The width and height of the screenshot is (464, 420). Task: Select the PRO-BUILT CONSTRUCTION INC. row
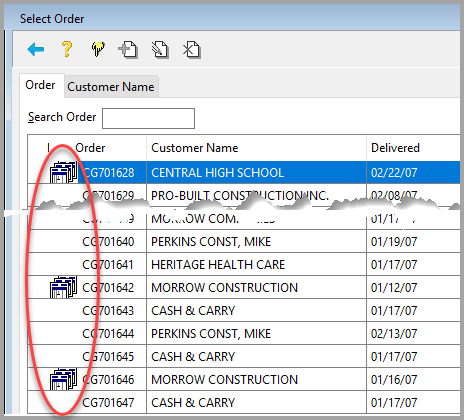pos(244,195)
